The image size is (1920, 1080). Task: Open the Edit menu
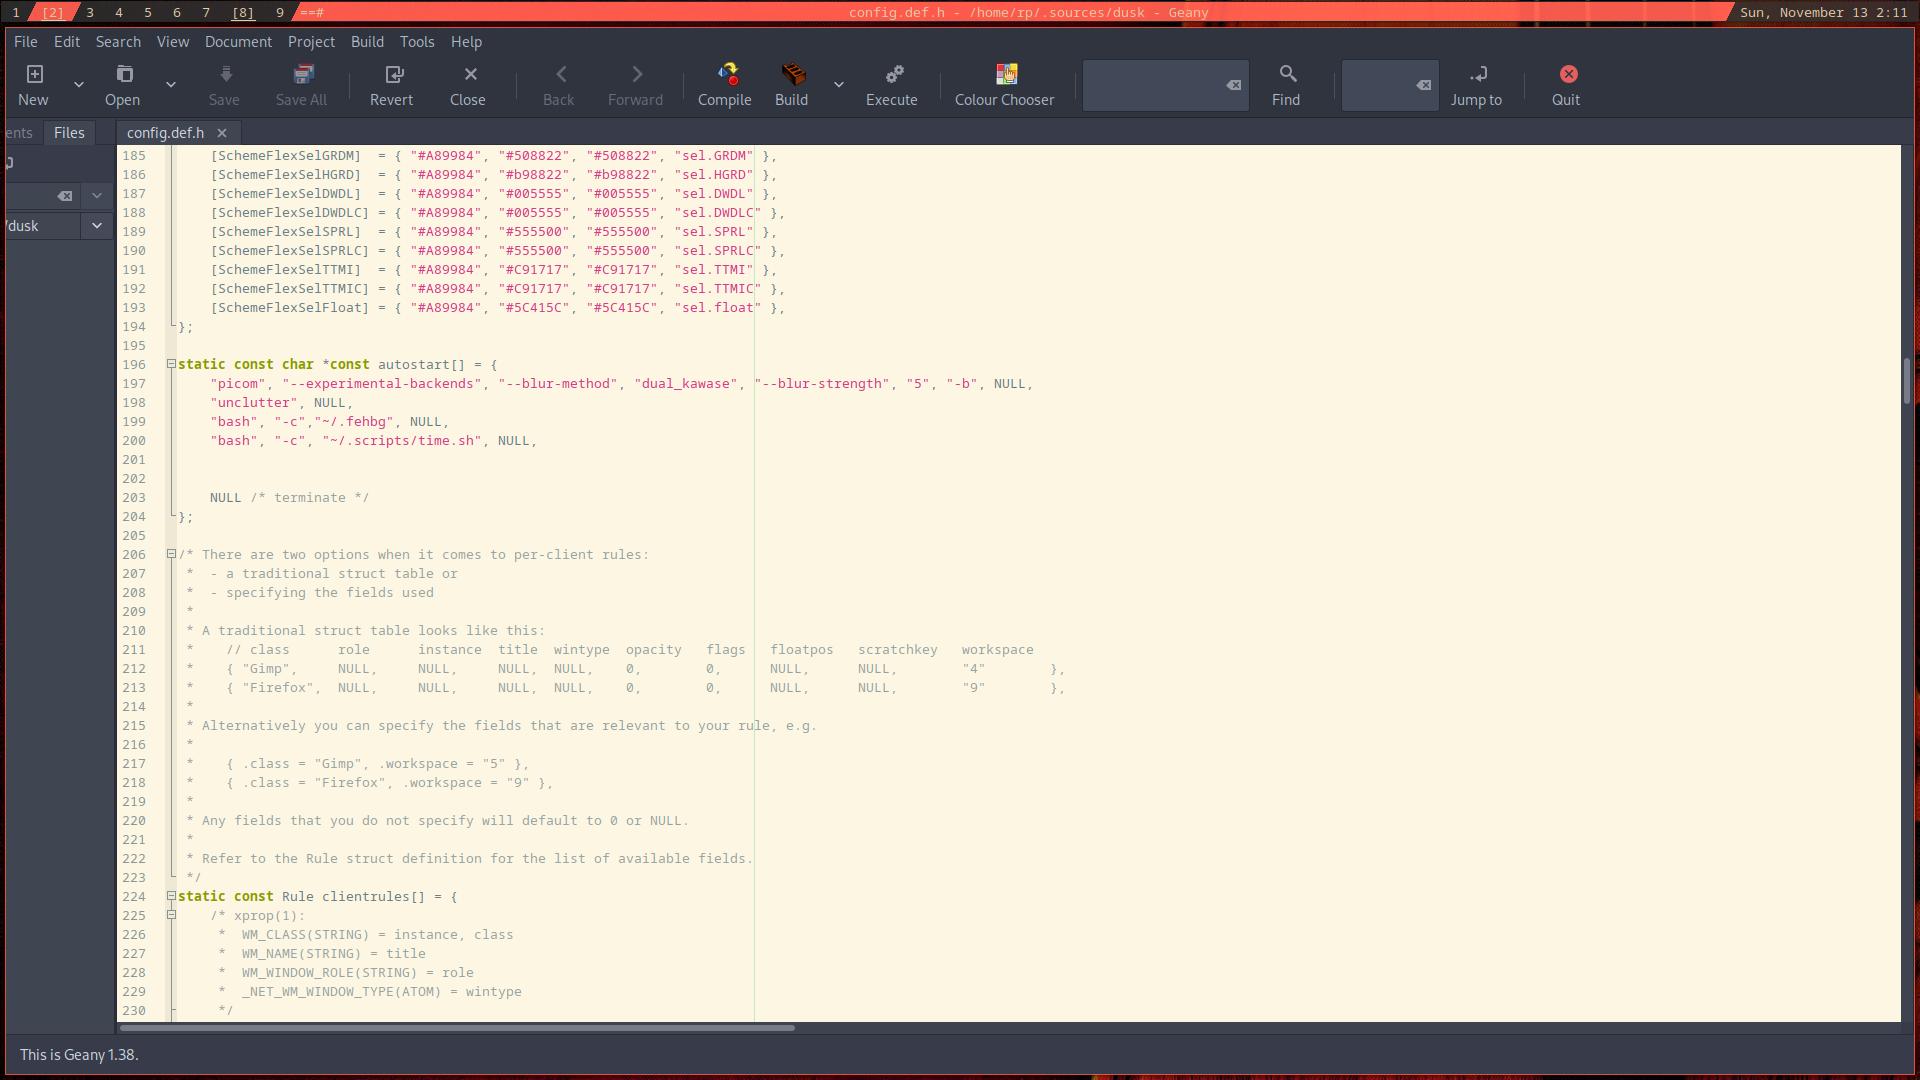click(x=66, y=41)
